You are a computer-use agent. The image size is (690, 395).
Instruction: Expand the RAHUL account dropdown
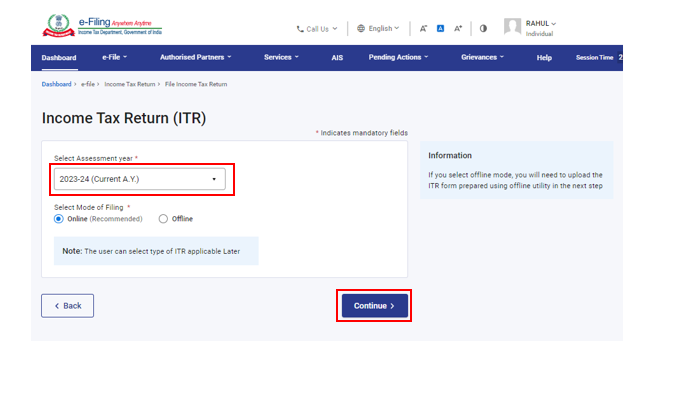point(541,24)
